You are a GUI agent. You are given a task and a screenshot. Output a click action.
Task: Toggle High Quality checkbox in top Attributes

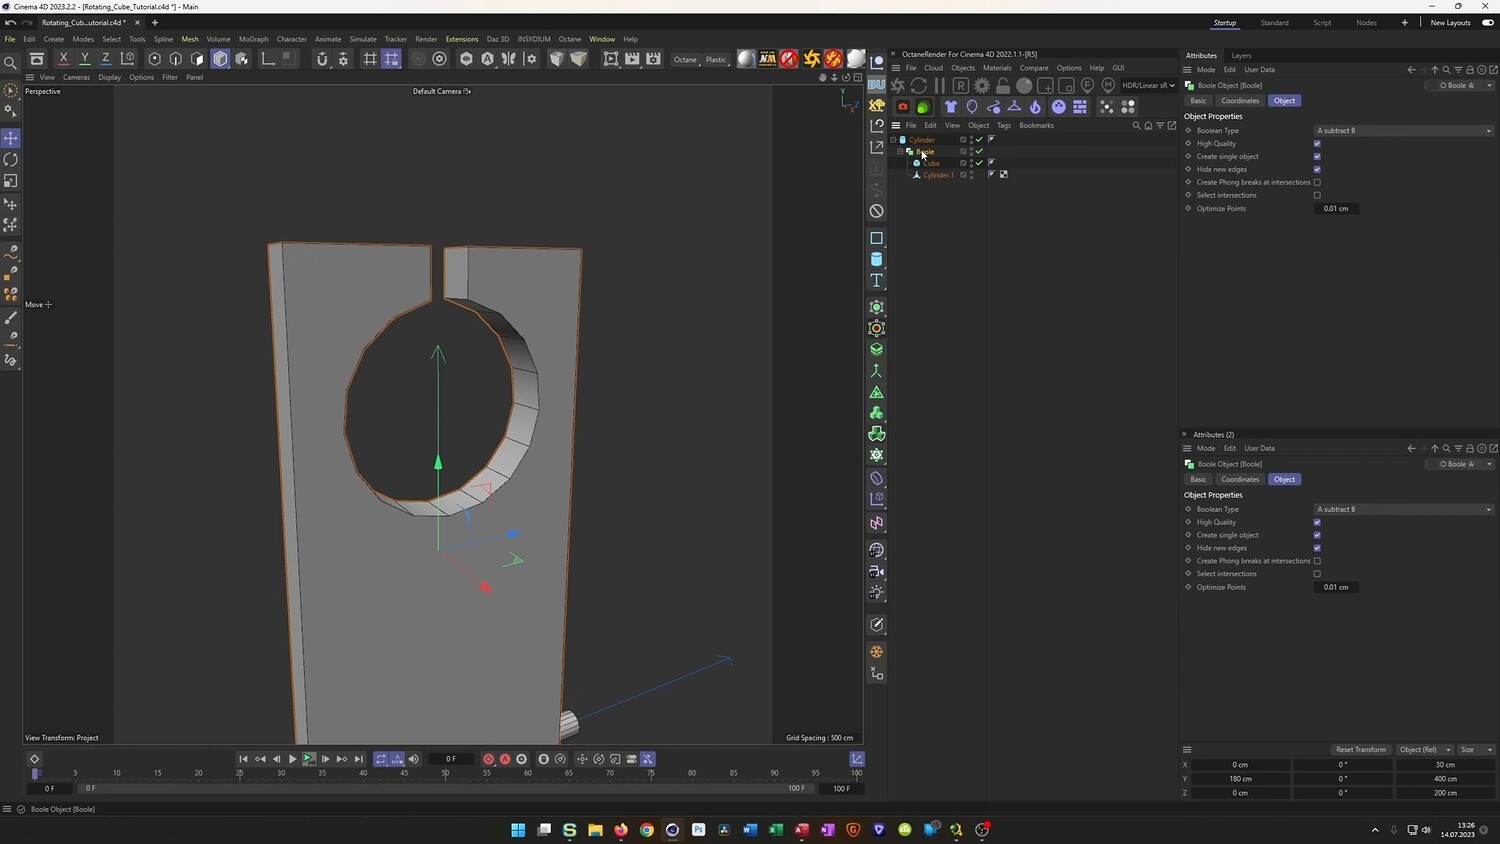point(1317,144)
